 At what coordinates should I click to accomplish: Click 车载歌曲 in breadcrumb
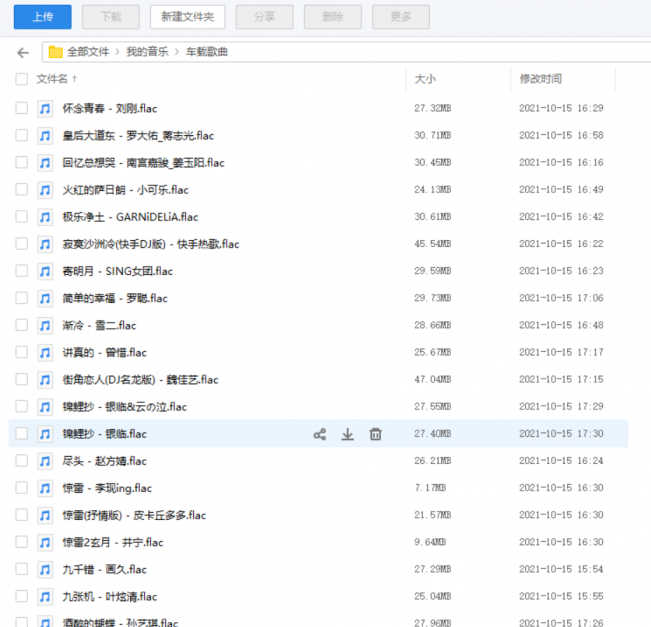207,52
